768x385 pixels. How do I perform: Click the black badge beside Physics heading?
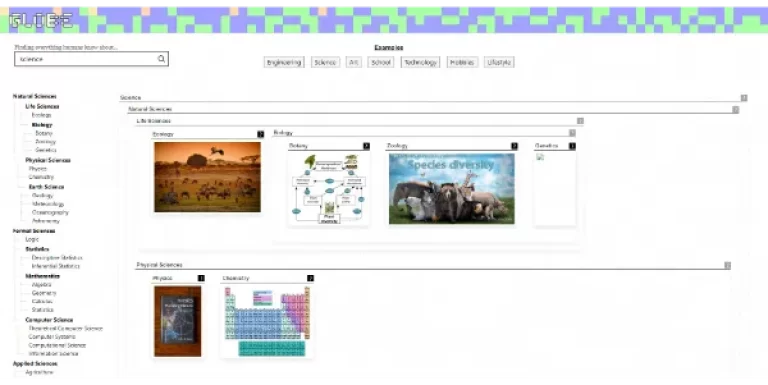pyautogui.click(x=201, y=278)
